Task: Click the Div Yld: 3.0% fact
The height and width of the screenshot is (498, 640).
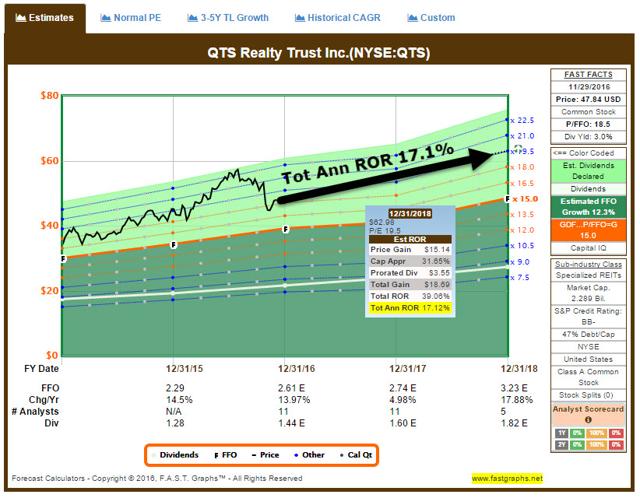Action: [588, 137]
